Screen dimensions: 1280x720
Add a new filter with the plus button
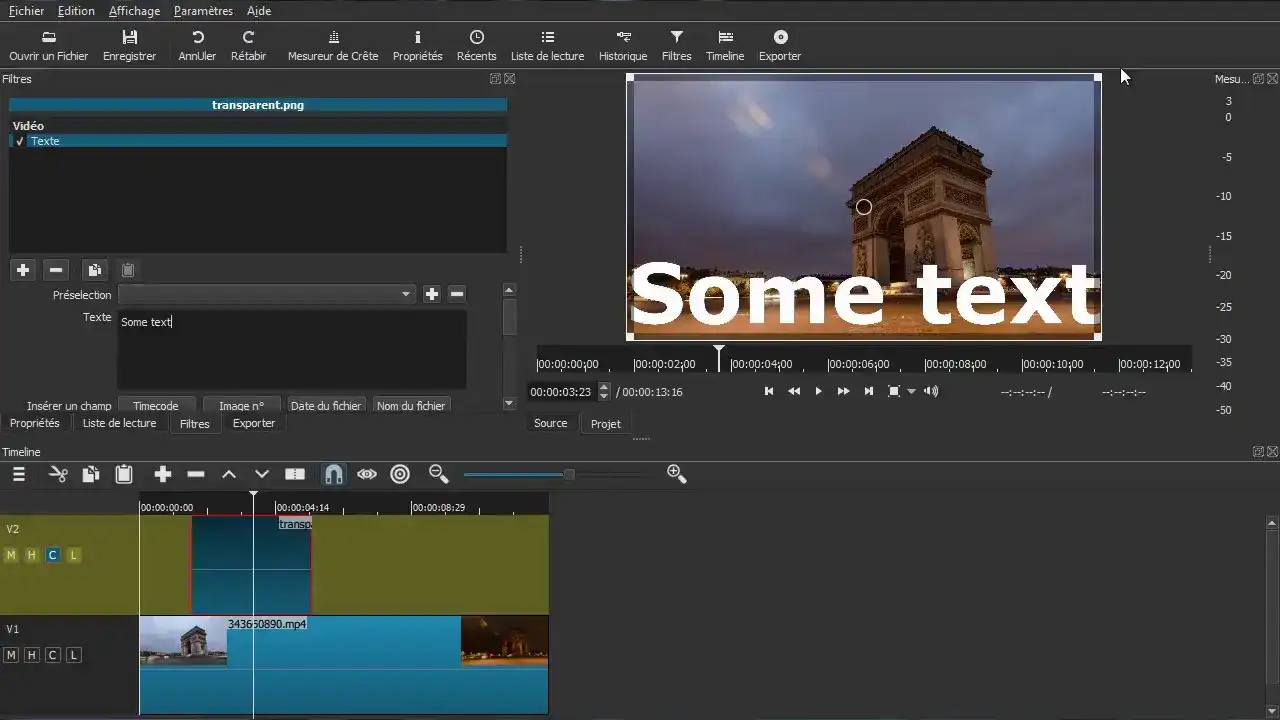click(22, 269)
